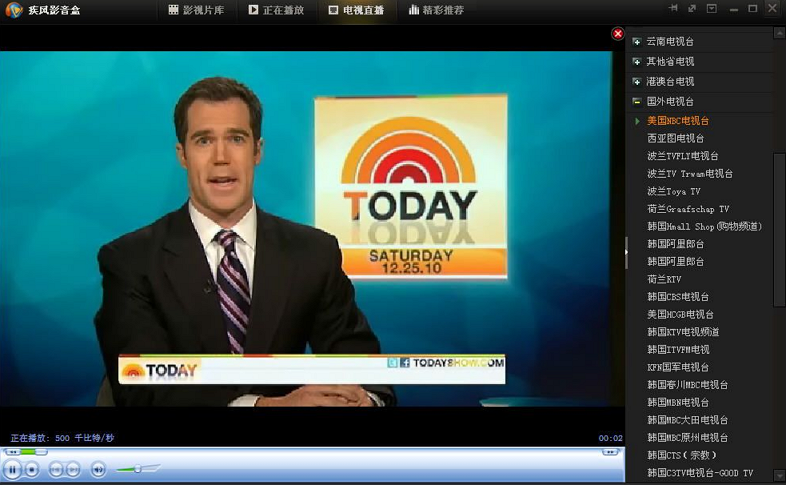This screenshot has width=786, height=485.
Task: Select the 港澳台电视 category label
Action: (670, 82)
